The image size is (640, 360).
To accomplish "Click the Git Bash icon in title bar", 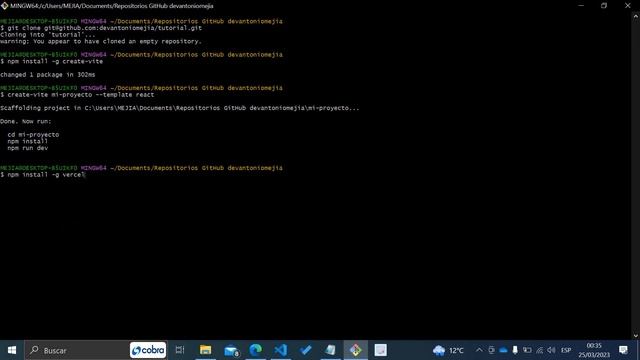I will pyautogui.click(x=4, y=6).
